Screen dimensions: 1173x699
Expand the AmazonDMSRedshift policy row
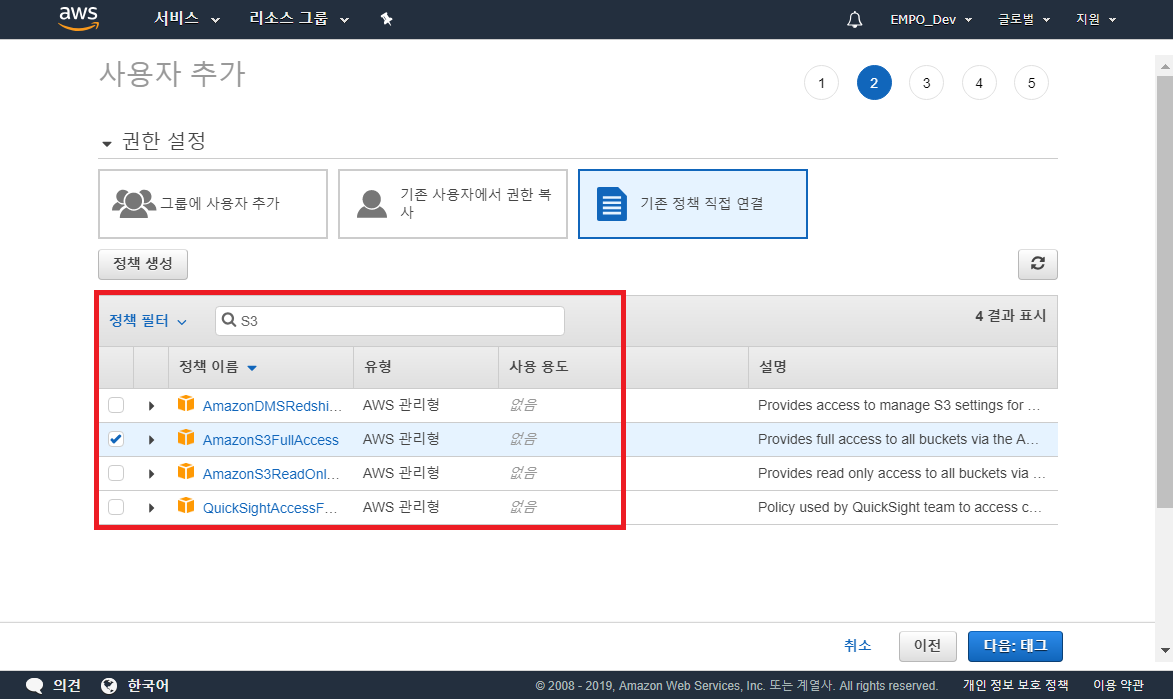(x=151, y=406)
